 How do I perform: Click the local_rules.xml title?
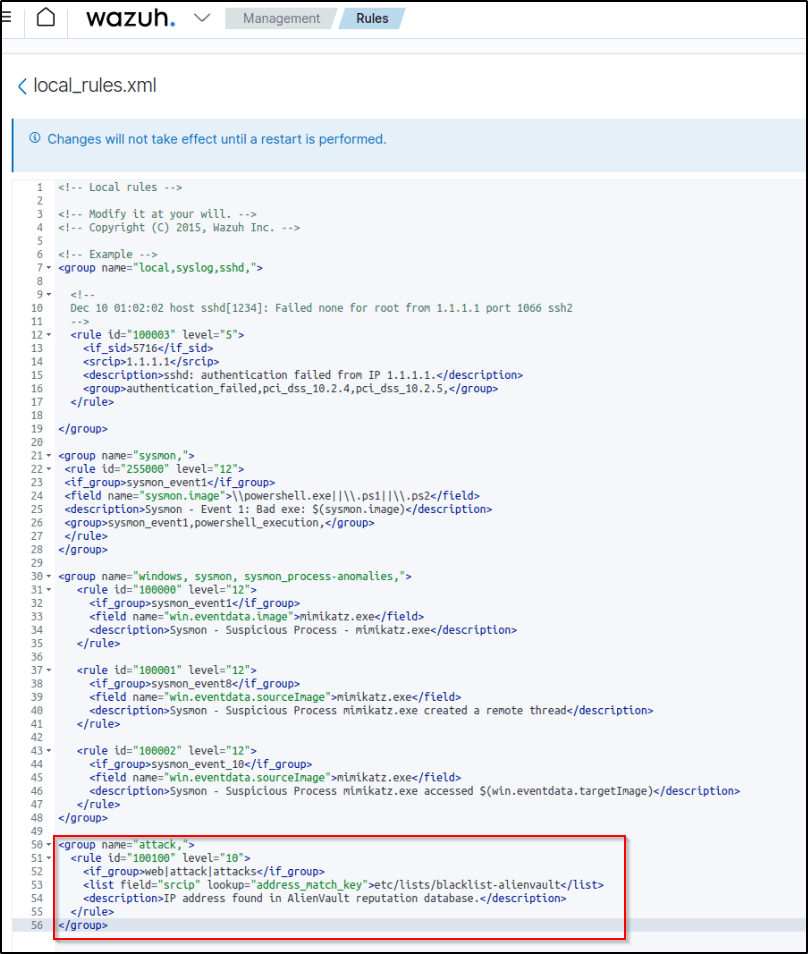click(x=95, y=86)
